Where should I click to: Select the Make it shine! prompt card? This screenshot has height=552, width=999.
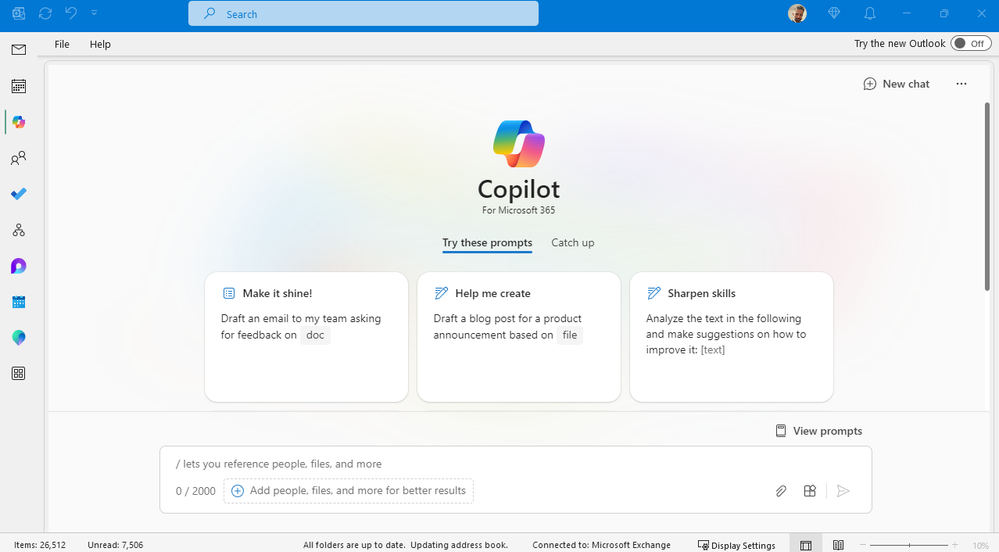(x=306, y=337)
